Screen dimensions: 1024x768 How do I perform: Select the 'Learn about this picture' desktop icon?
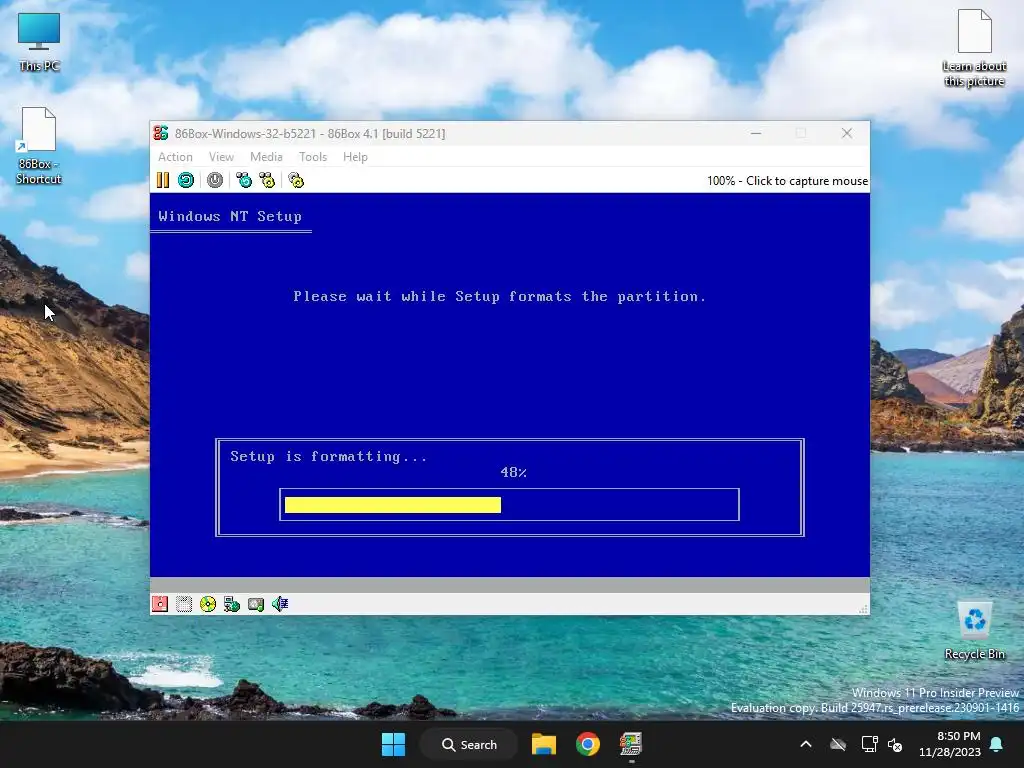(x=974, y=48)
